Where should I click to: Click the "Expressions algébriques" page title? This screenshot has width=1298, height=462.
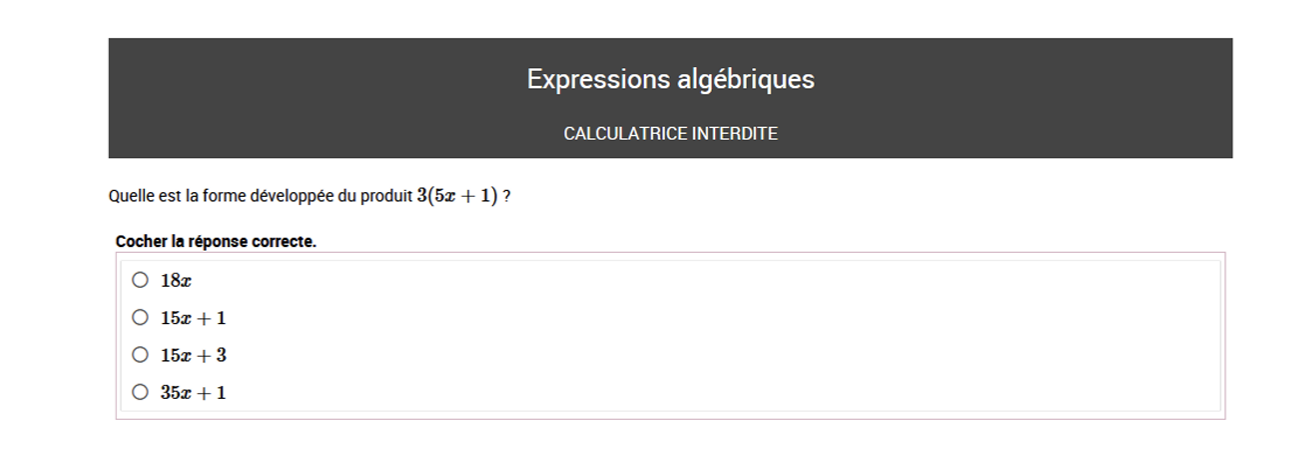tap(670, 79)
